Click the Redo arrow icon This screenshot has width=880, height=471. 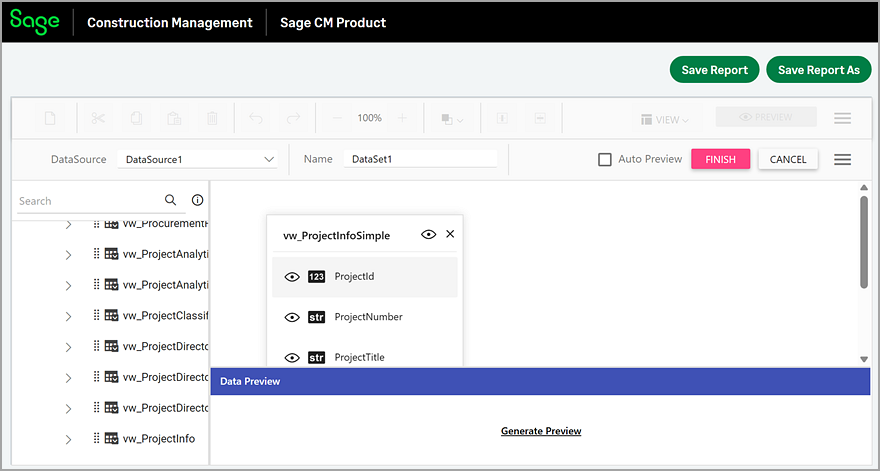coord(294,118)
